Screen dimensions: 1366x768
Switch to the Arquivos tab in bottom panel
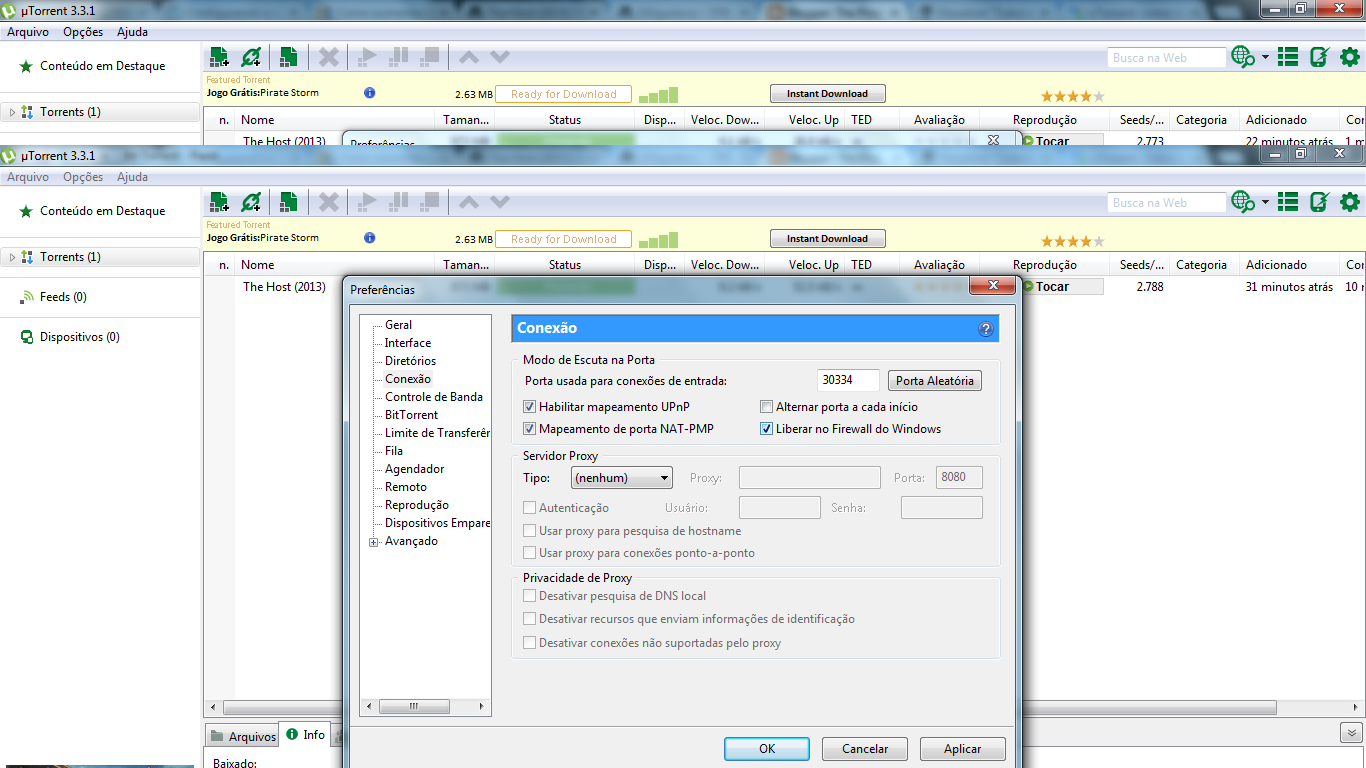(x=242, y=736)
